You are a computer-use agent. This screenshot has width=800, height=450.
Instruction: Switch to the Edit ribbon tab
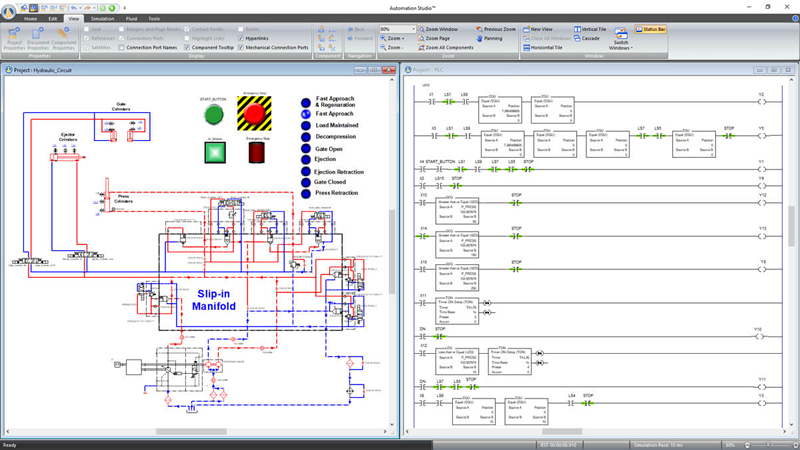53,19
